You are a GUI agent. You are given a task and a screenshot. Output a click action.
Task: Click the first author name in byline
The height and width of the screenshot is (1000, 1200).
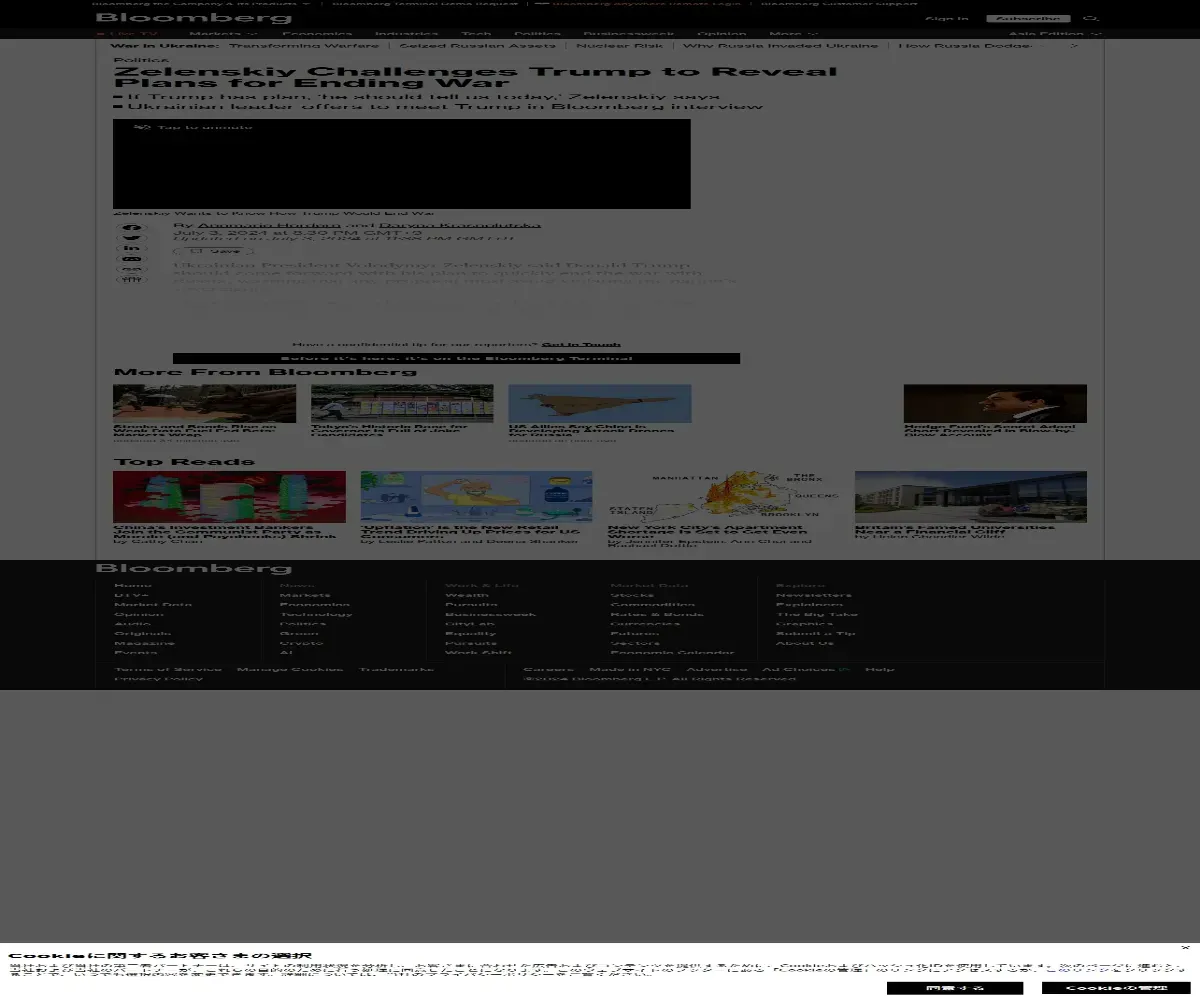(268, 225)
